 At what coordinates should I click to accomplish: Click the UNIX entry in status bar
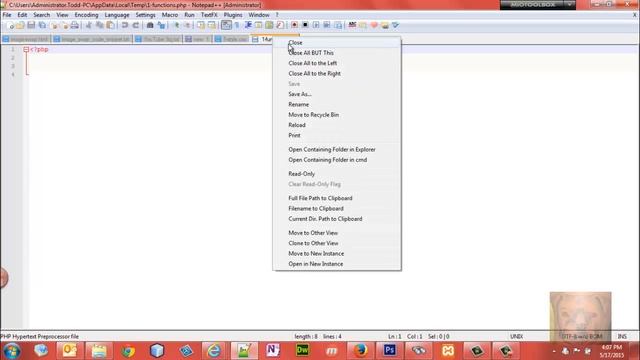coord(516,336)
